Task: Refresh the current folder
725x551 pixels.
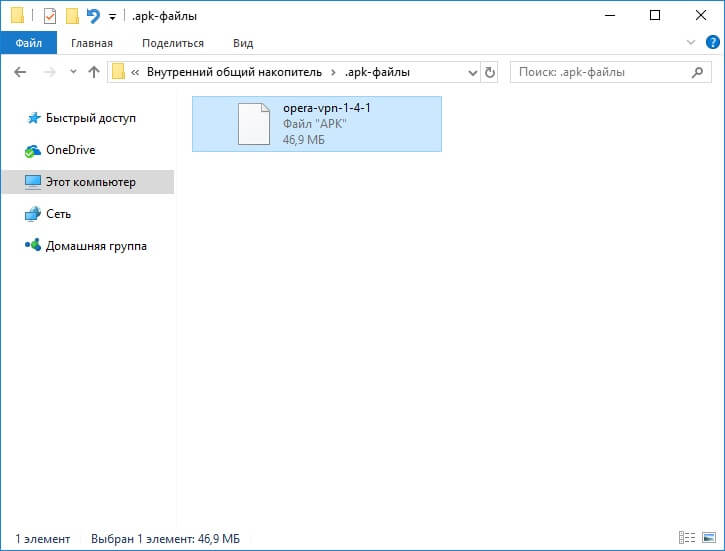Action: point(490,73)
